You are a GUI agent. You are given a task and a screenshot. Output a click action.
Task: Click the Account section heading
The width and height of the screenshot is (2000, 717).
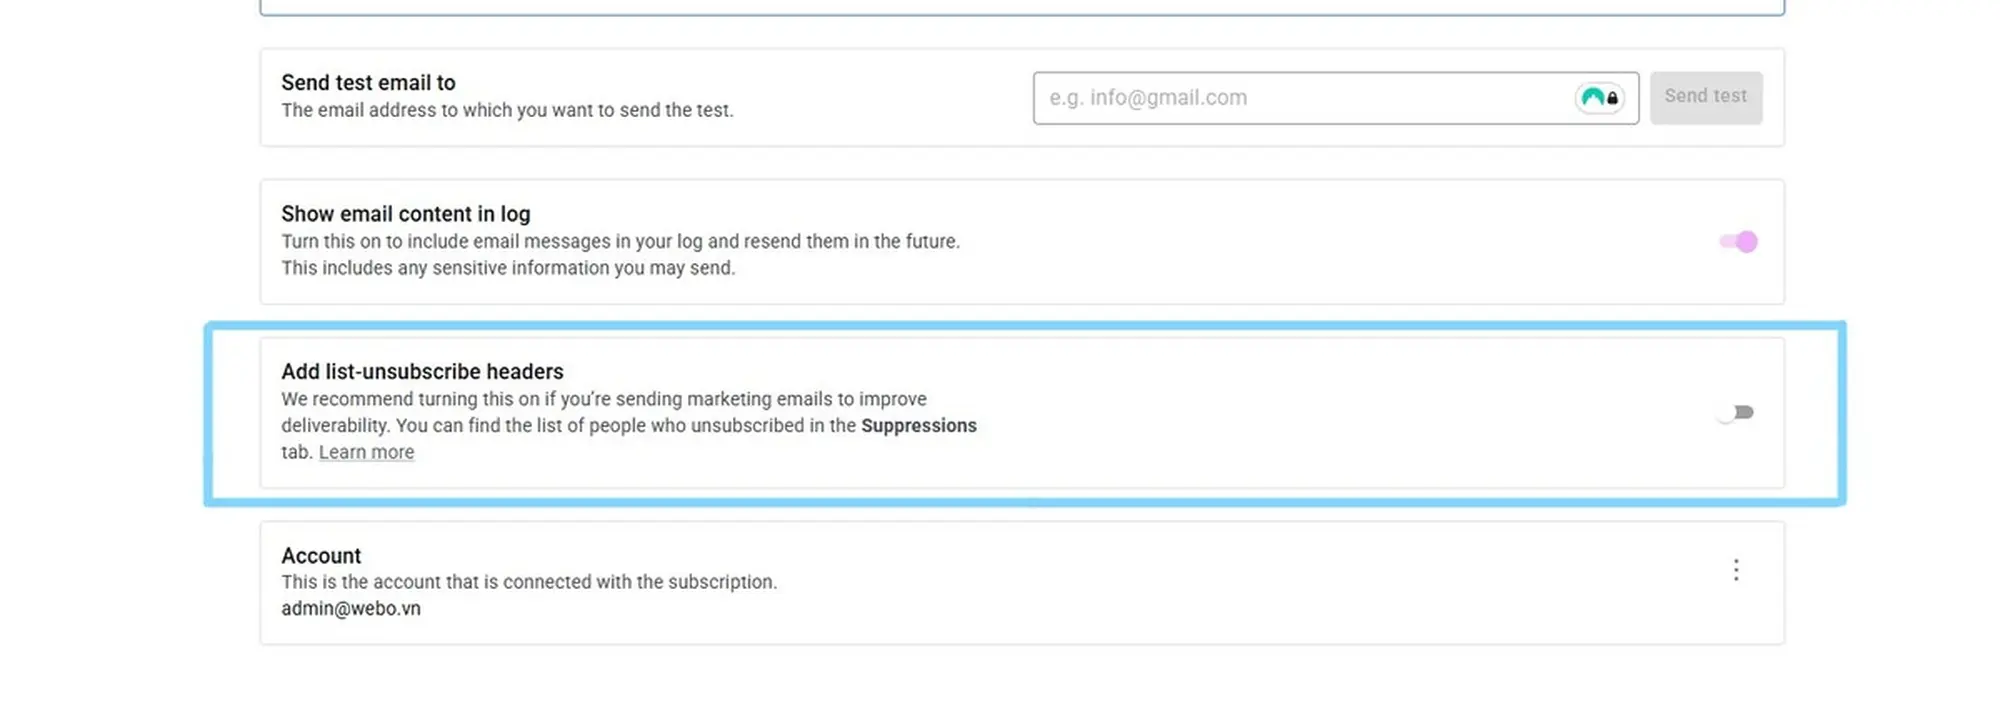coord(321,555)
